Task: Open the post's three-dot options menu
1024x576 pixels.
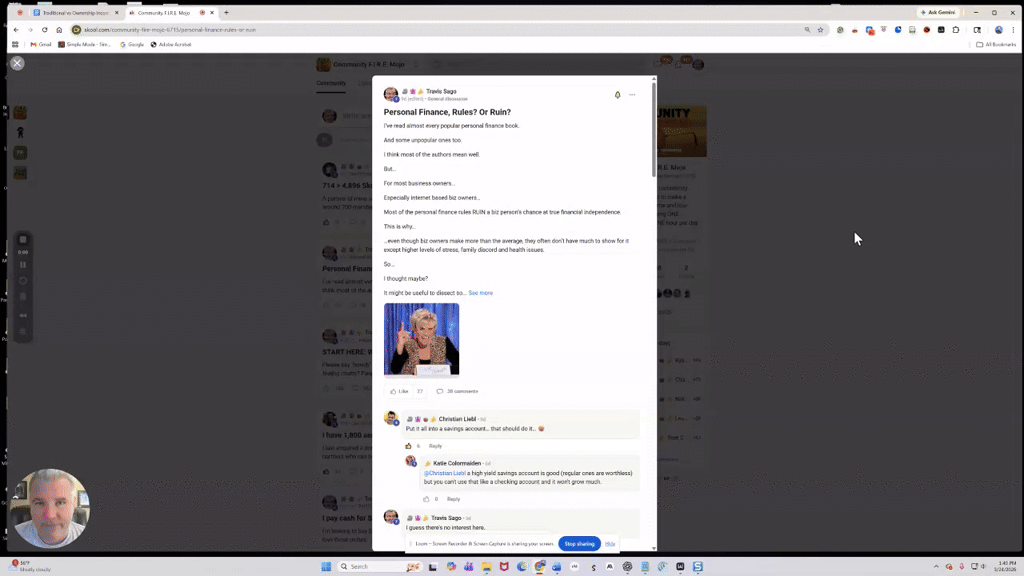Action: [x=632, y=95]
